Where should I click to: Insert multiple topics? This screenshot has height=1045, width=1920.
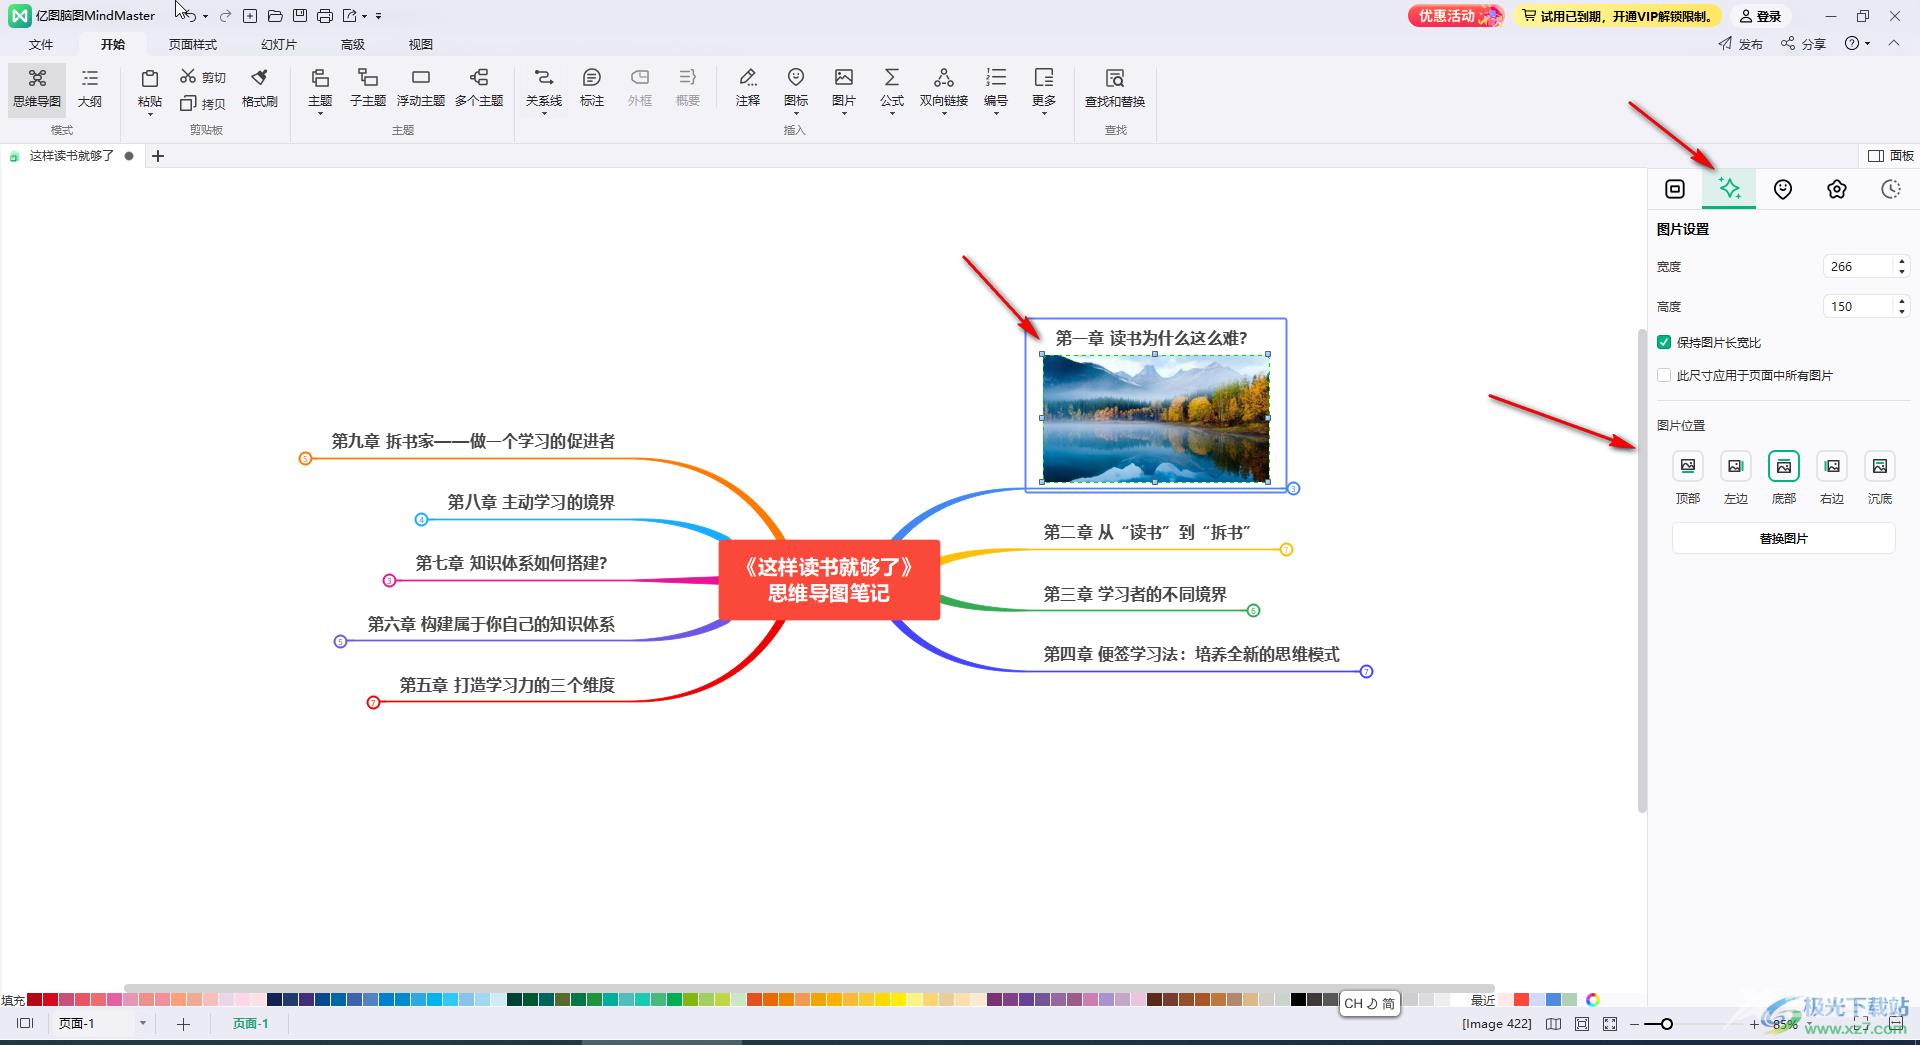pyautogui.click(x=479, y=88)
